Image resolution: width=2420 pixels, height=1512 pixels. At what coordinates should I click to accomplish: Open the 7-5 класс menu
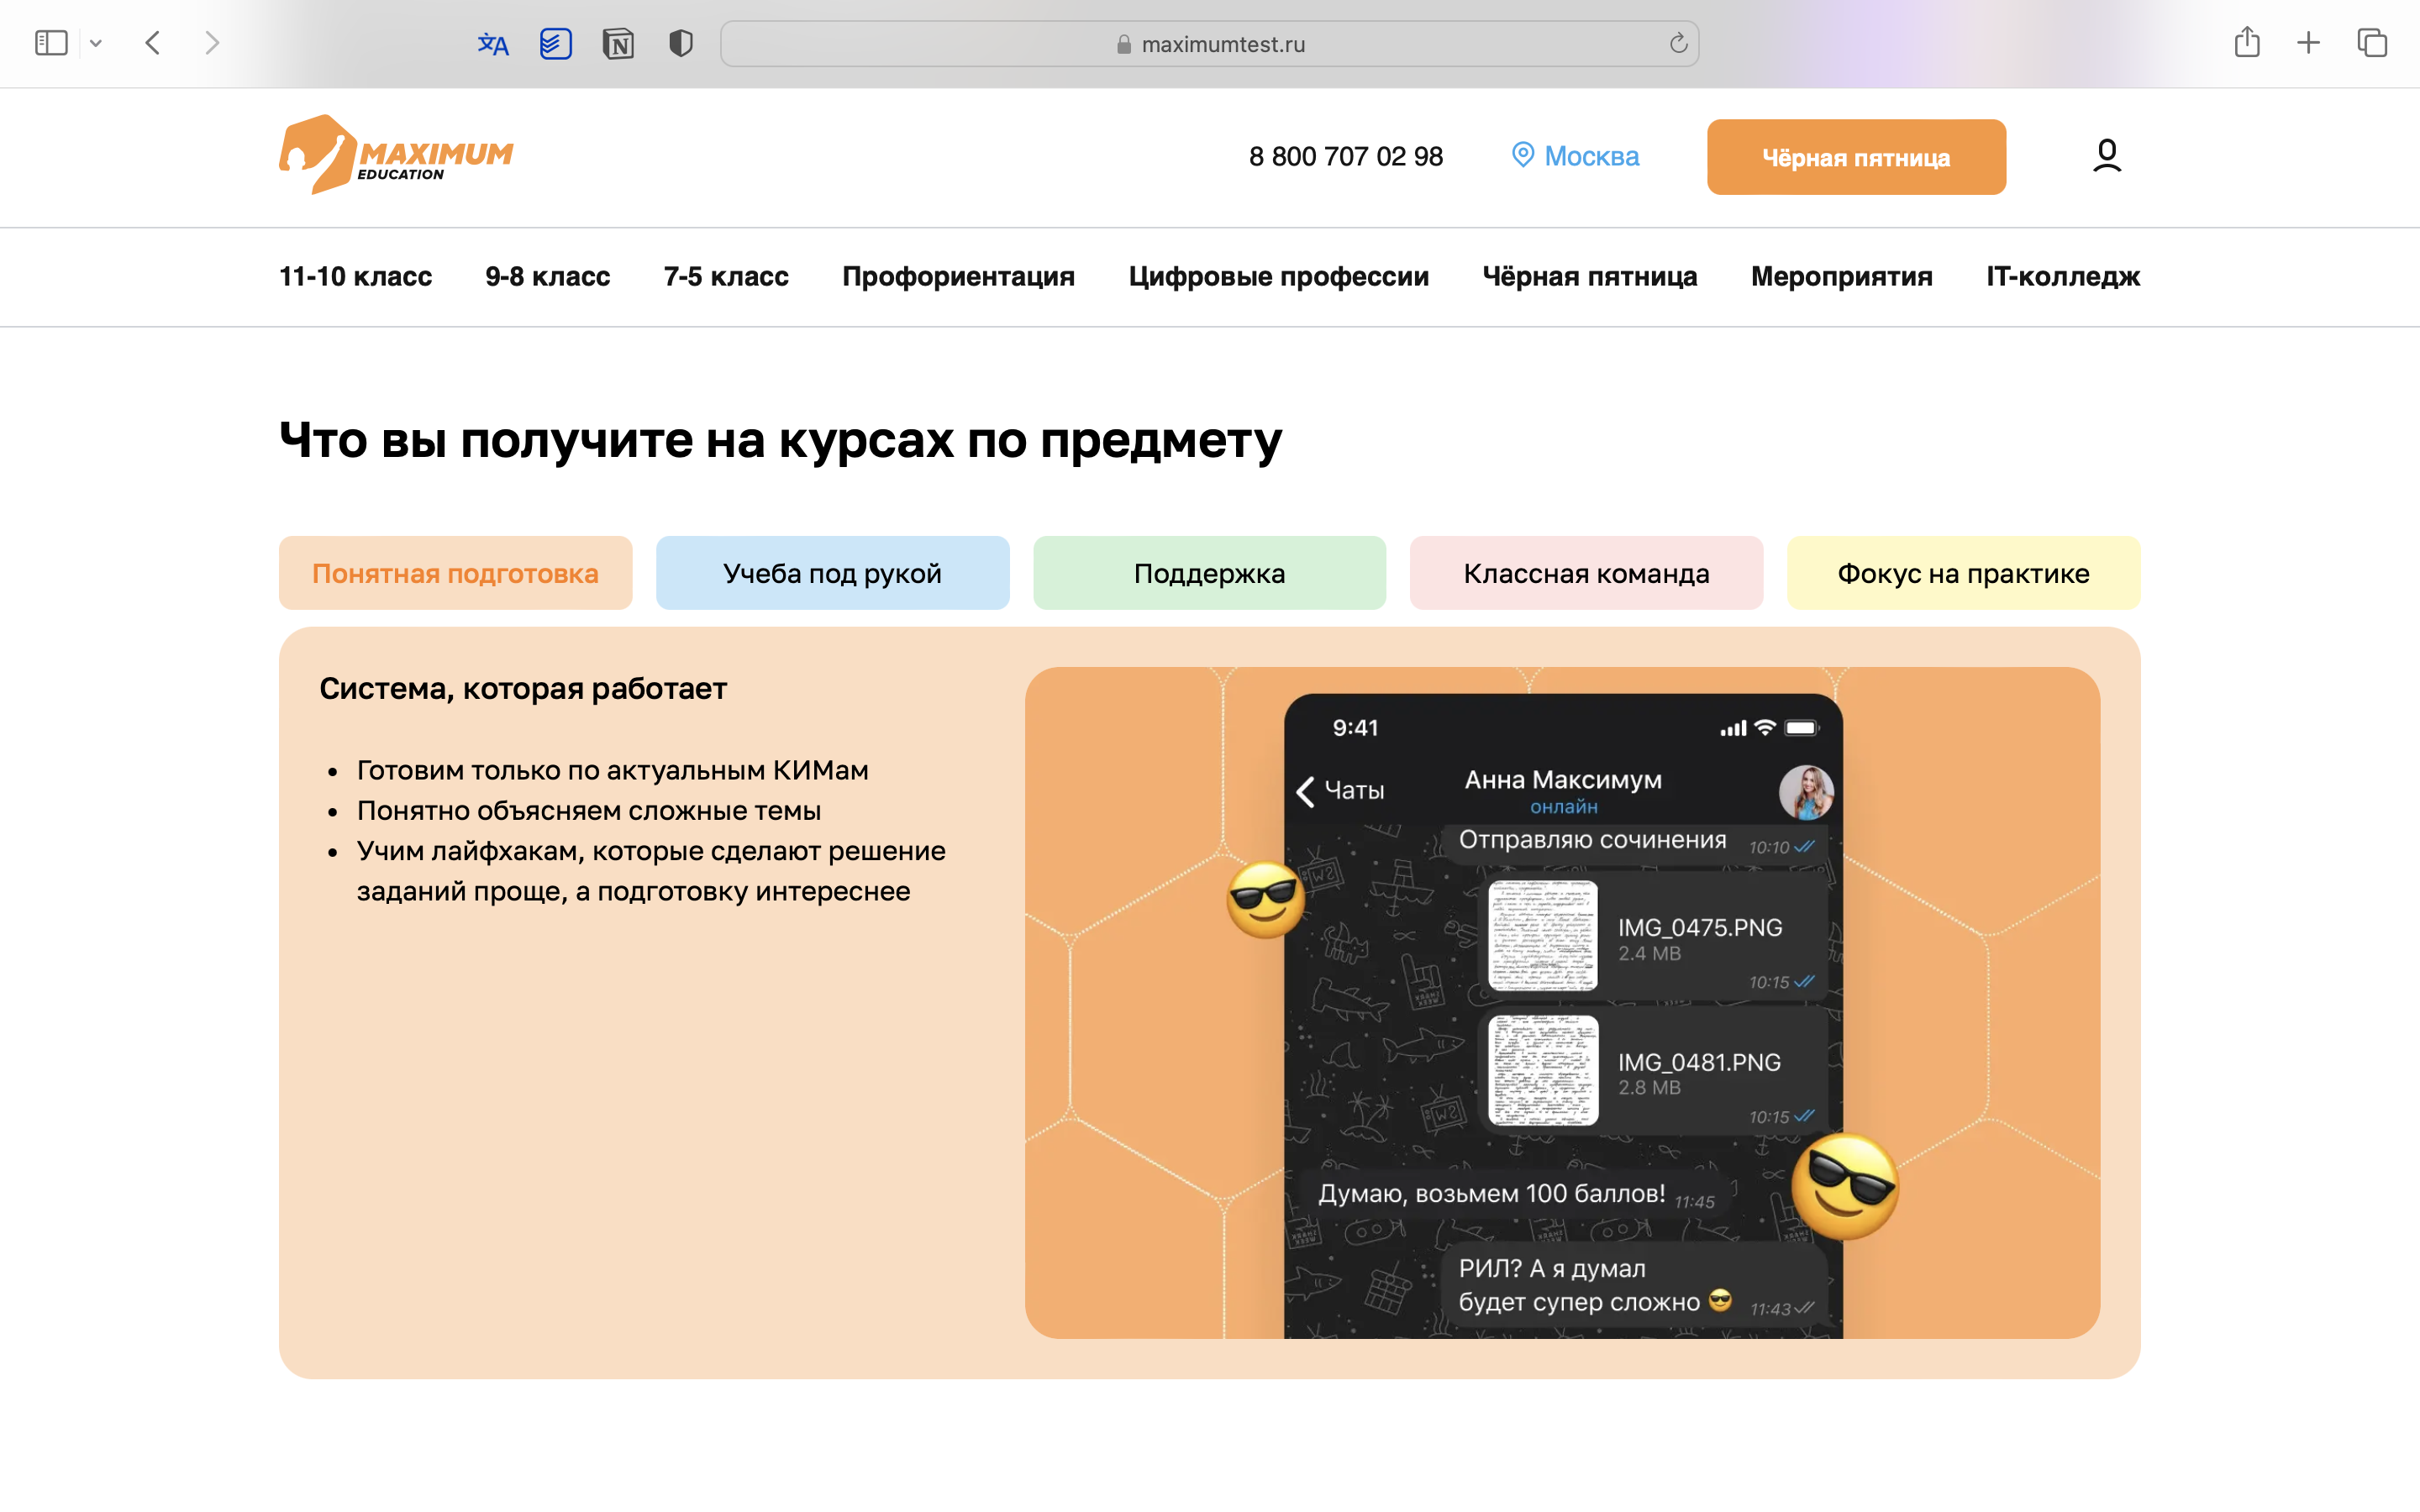[x=726, y=277]
